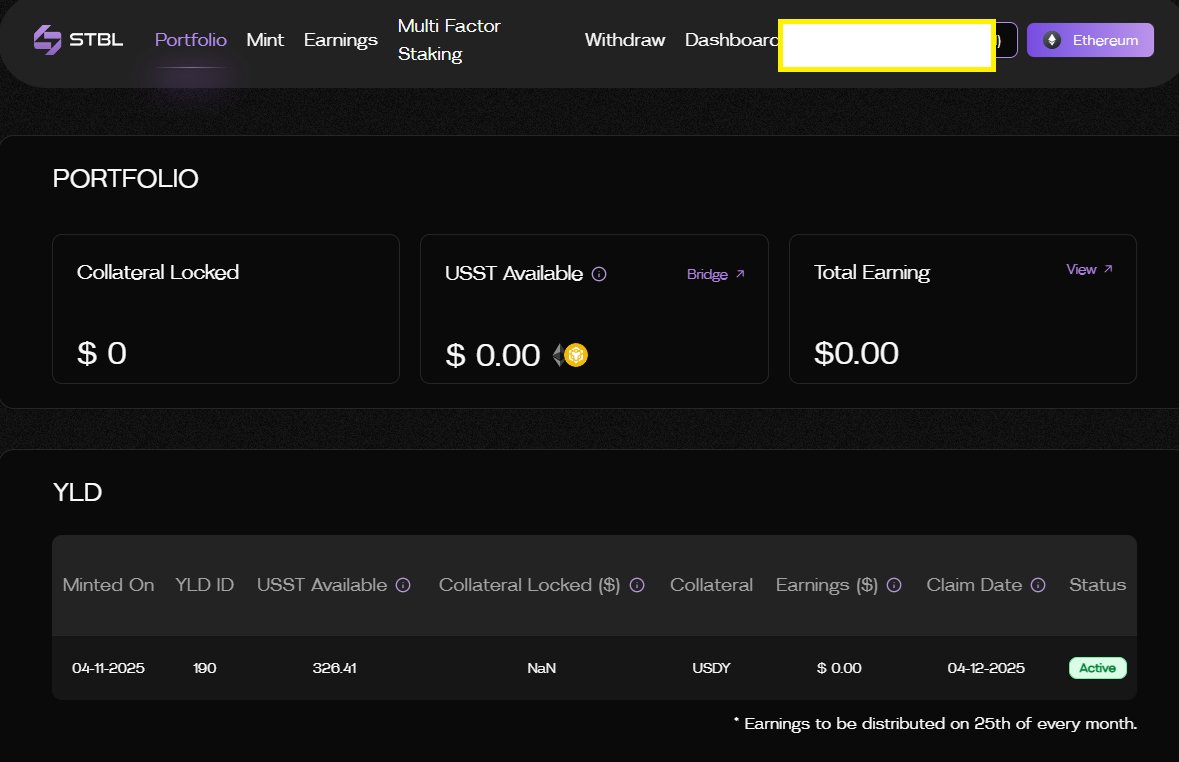Select the Minted On column header
The width and height of the screenshot is (1179, 762).
(108, 585)
